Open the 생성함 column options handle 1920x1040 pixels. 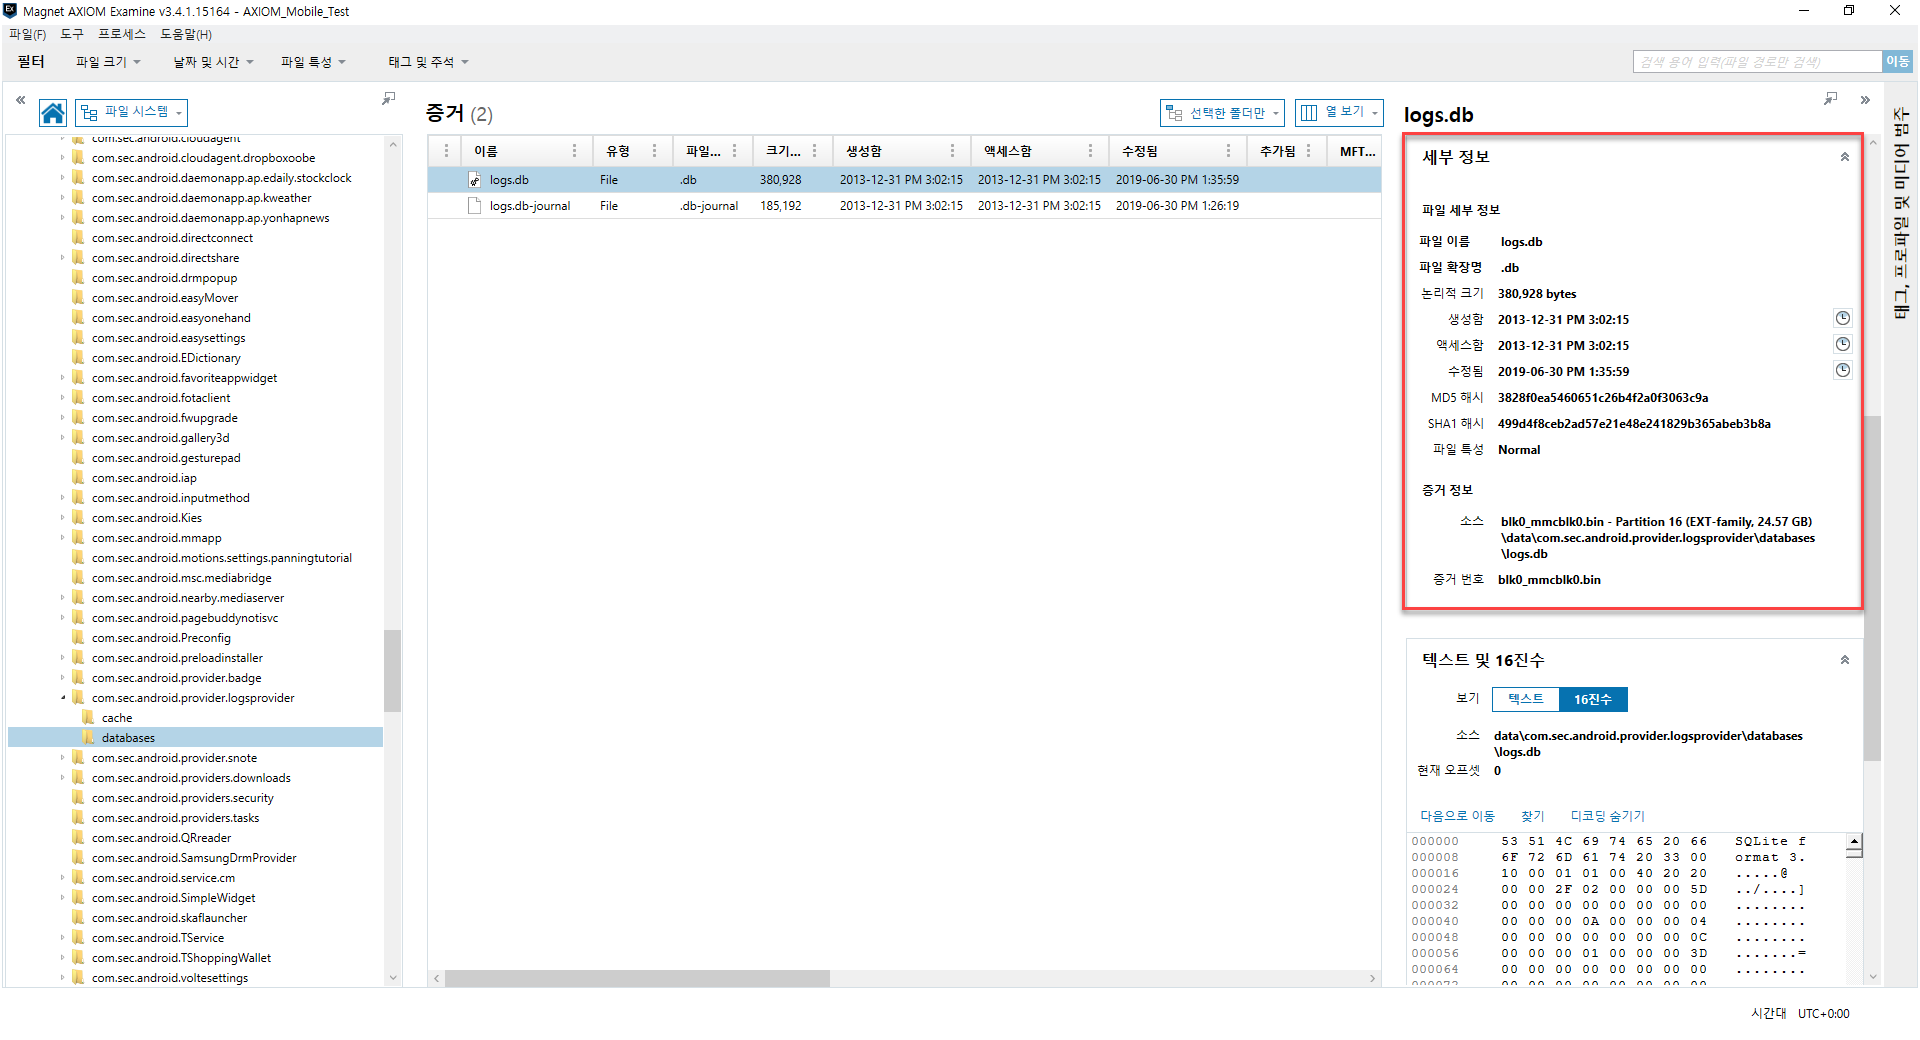point(952,151)
